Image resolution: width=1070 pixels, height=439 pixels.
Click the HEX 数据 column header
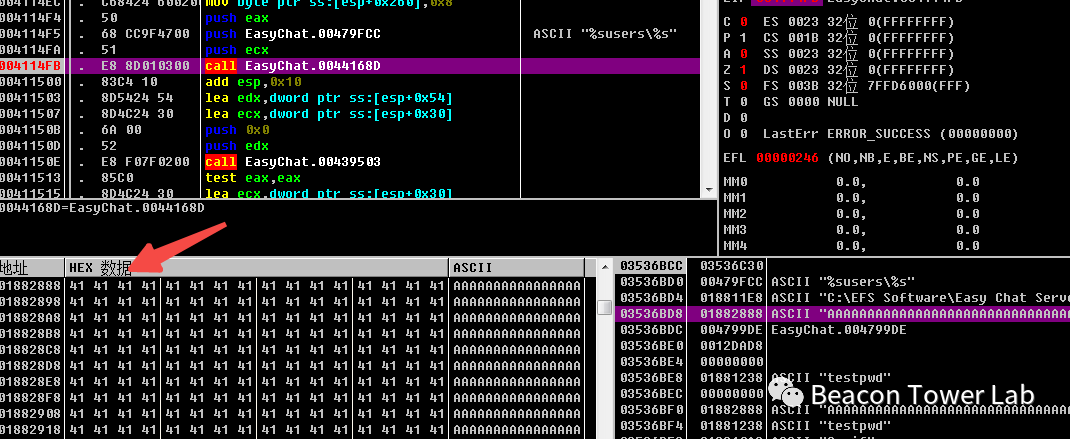pyautogui.click(x=257, y=268)
